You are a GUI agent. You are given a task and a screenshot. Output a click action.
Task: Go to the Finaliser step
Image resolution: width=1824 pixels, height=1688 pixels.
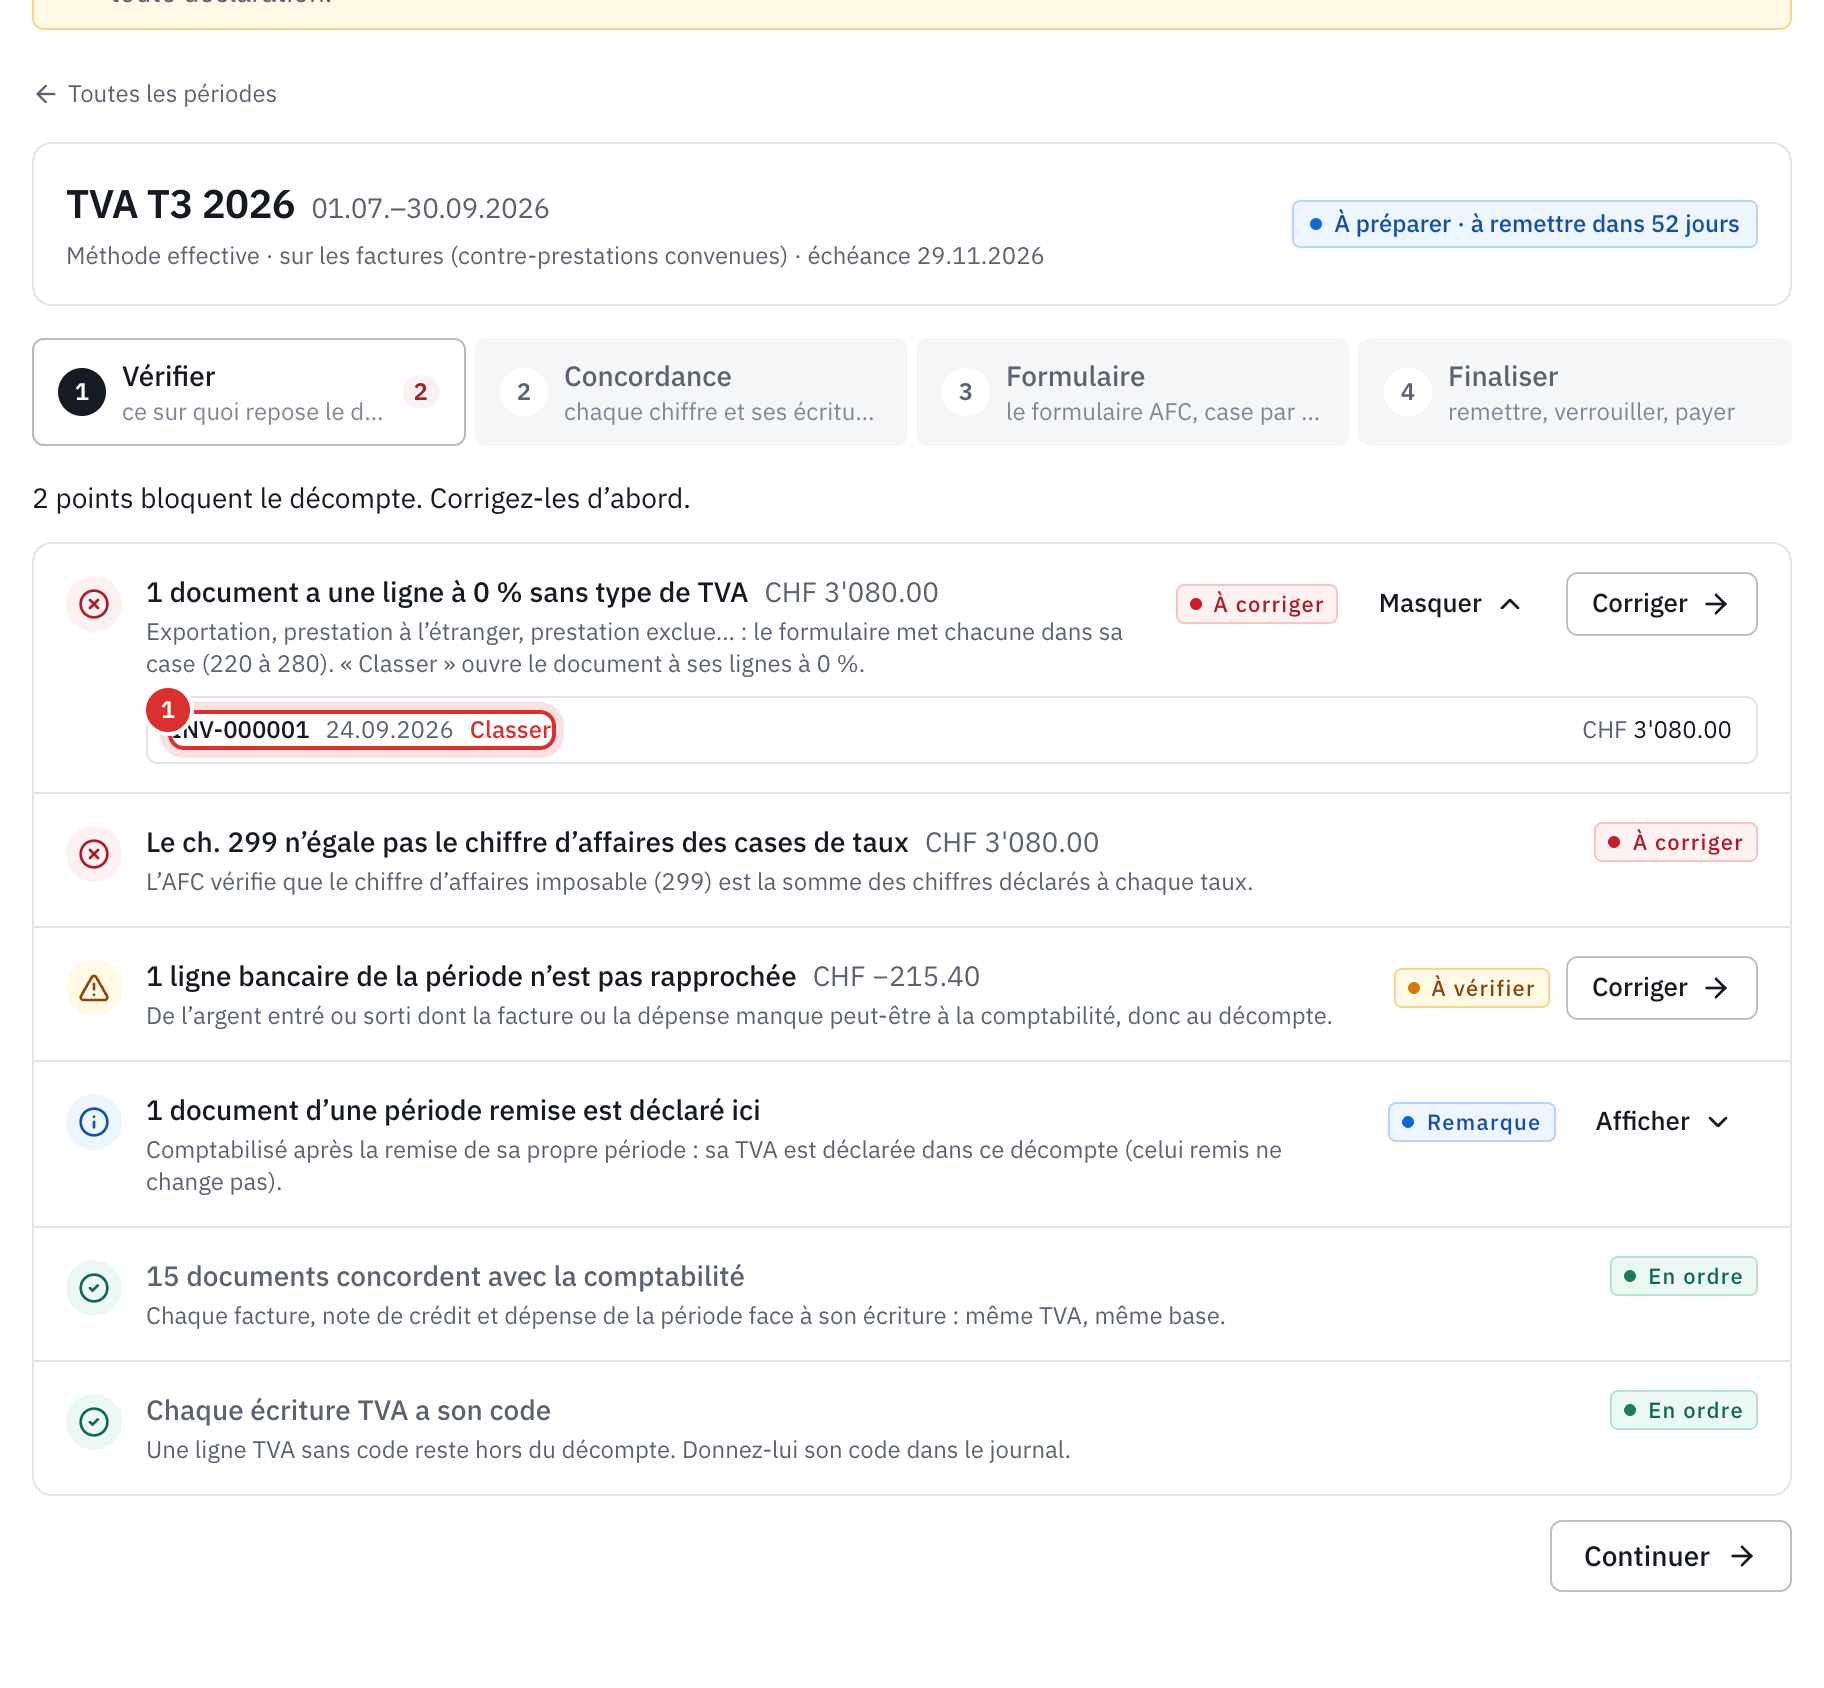1575,392
